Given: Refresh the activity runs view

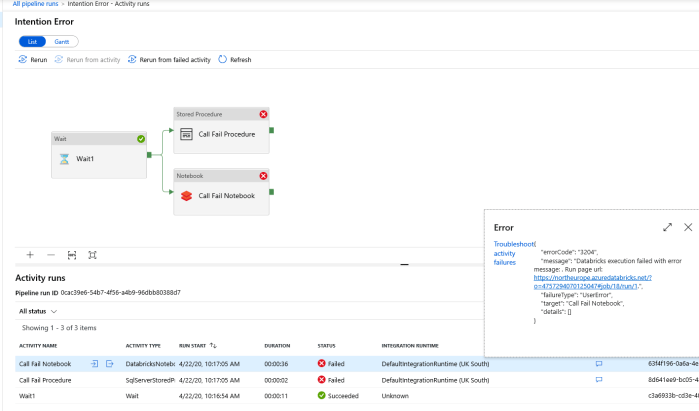Looking at the screenshot, I should pos(234,59).
